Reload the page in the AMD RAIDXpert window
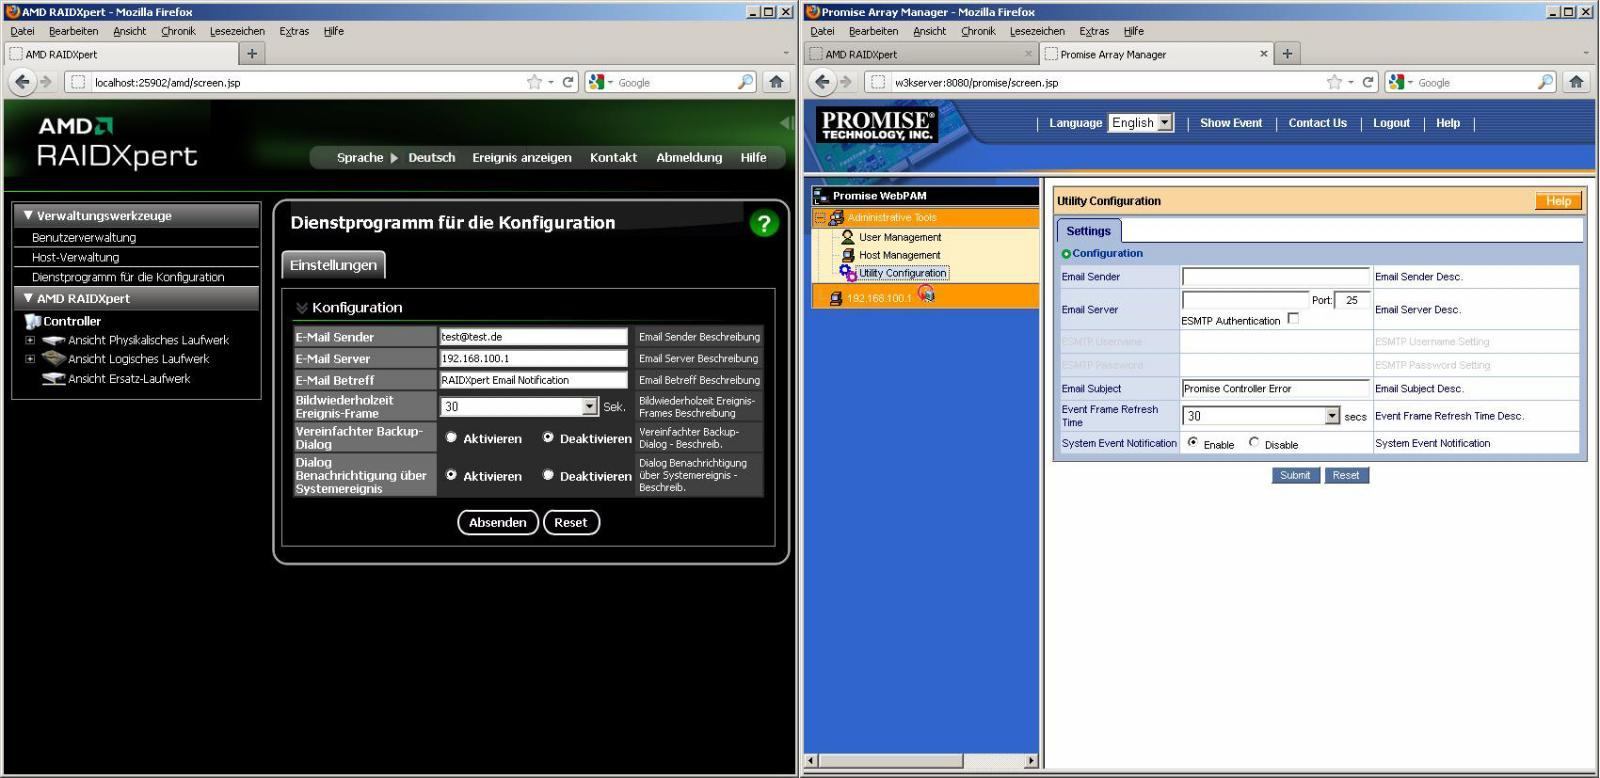The image size is (1600, 778). point(568,82)
